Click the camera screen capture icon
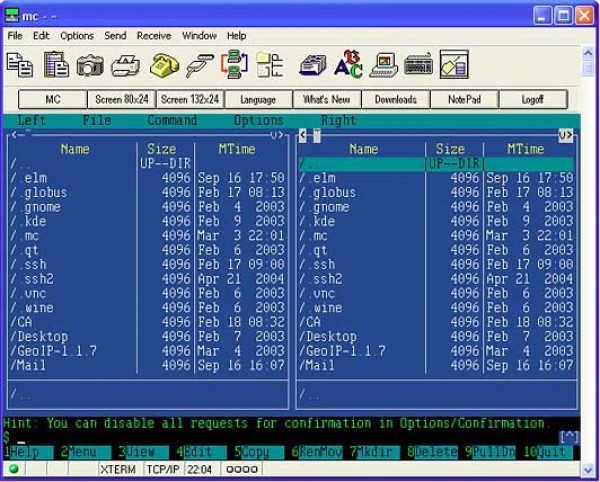The width and height of the screenshot is (600, 482). pyautogui.click(x=90, y=65)
